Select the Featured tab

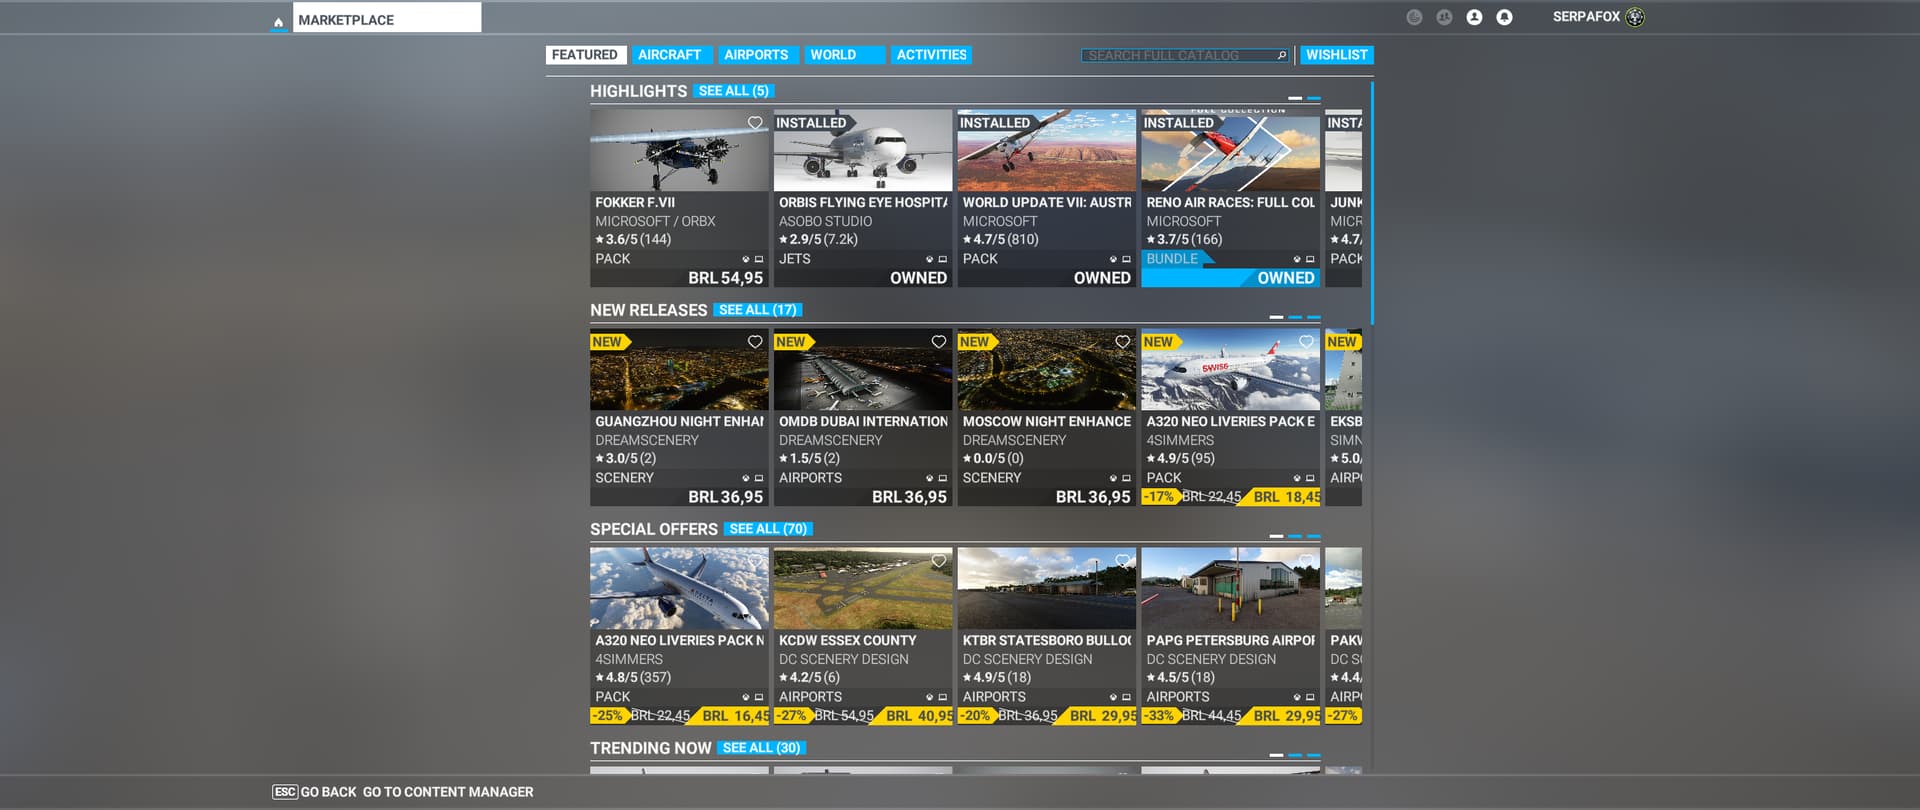tap(586, 55)
